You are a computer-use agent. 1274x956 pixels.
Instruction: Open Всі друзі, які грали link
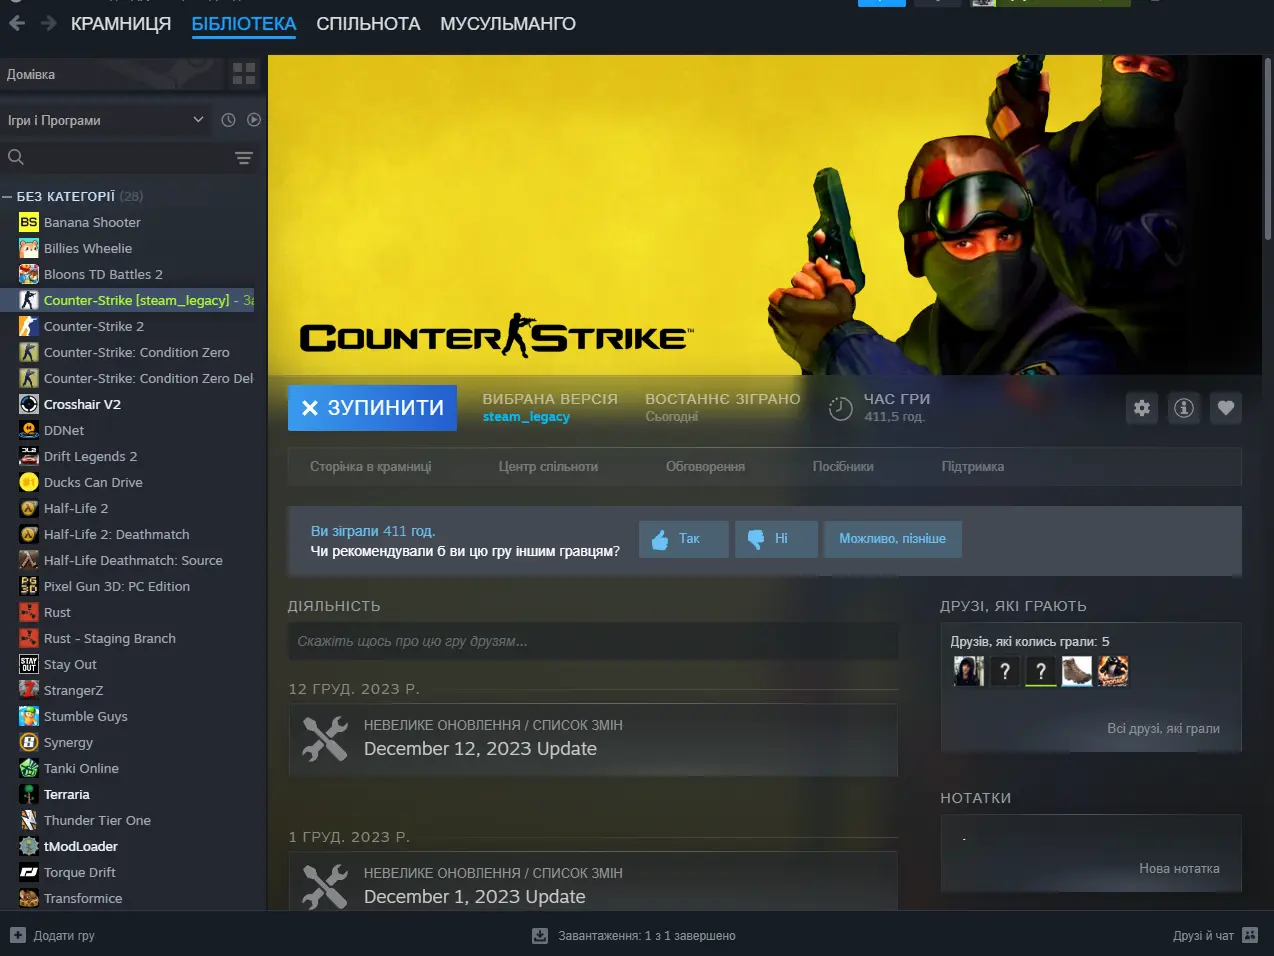click(1163, 729)
